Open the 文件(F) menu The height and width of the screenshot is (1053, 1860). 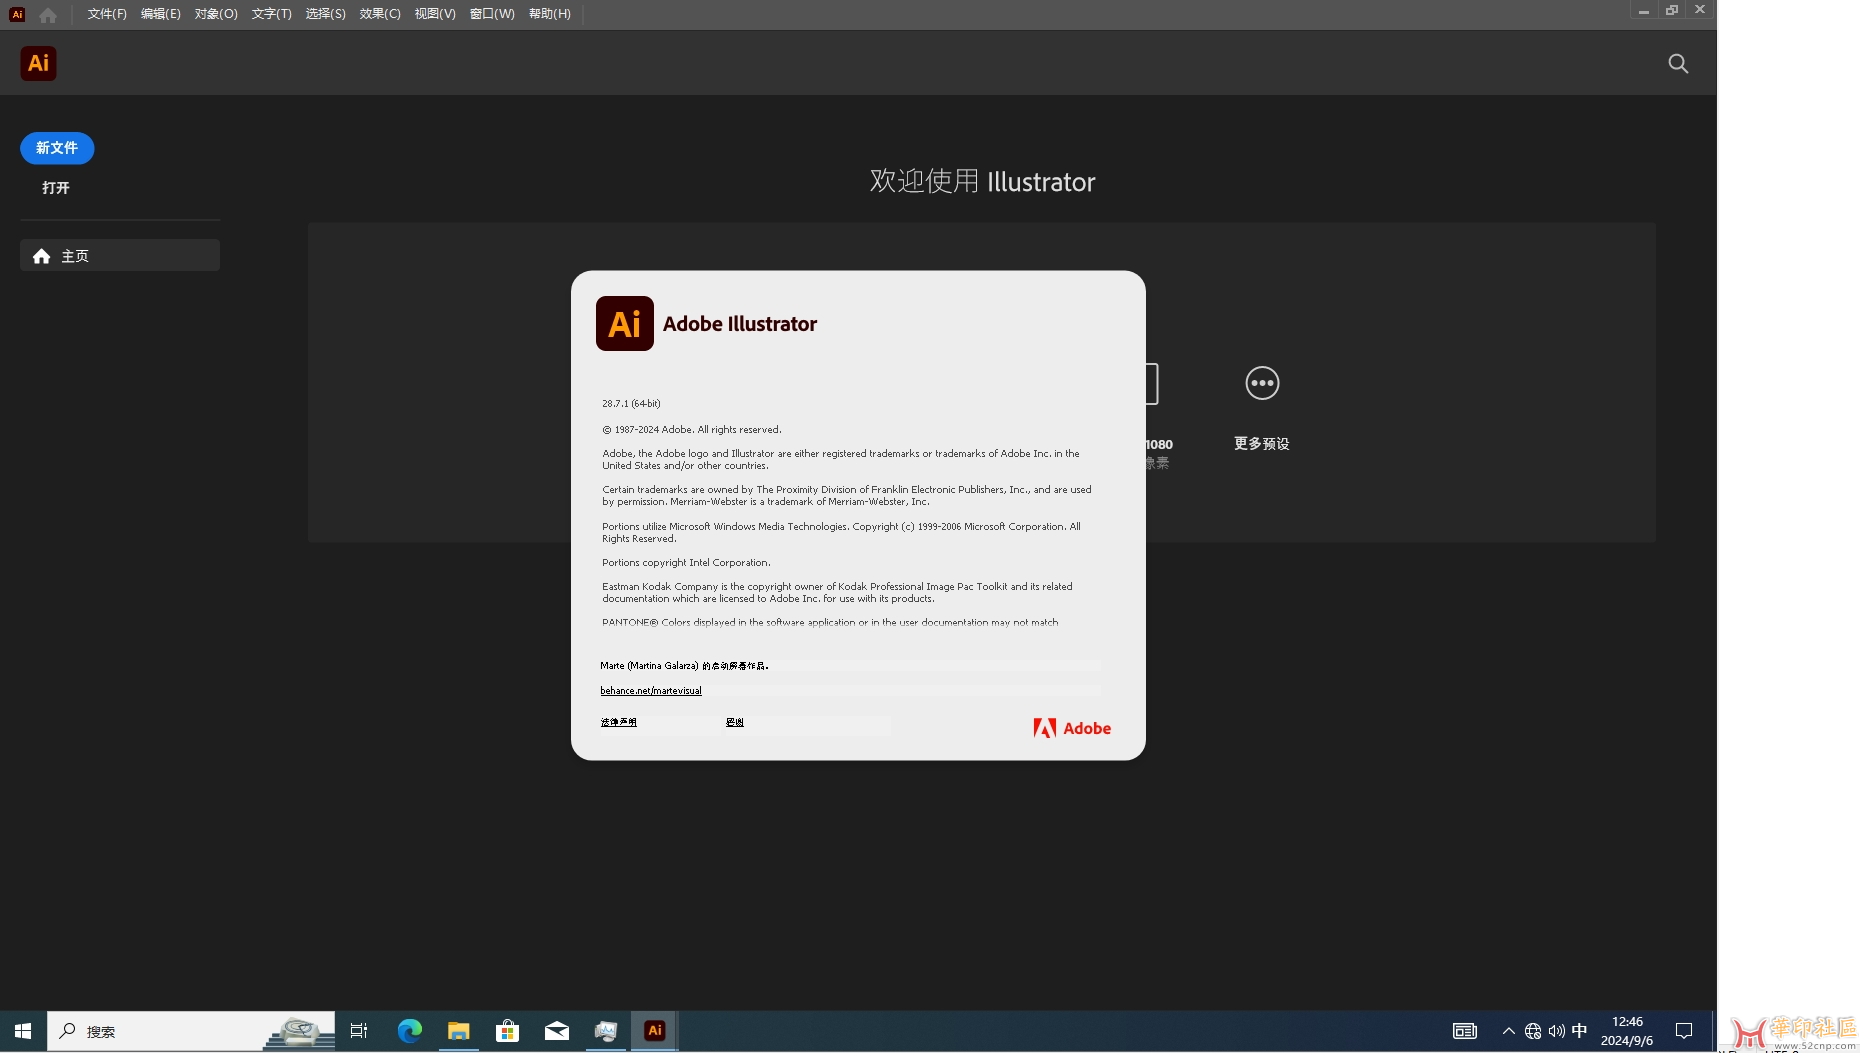(x=107, y=14)
